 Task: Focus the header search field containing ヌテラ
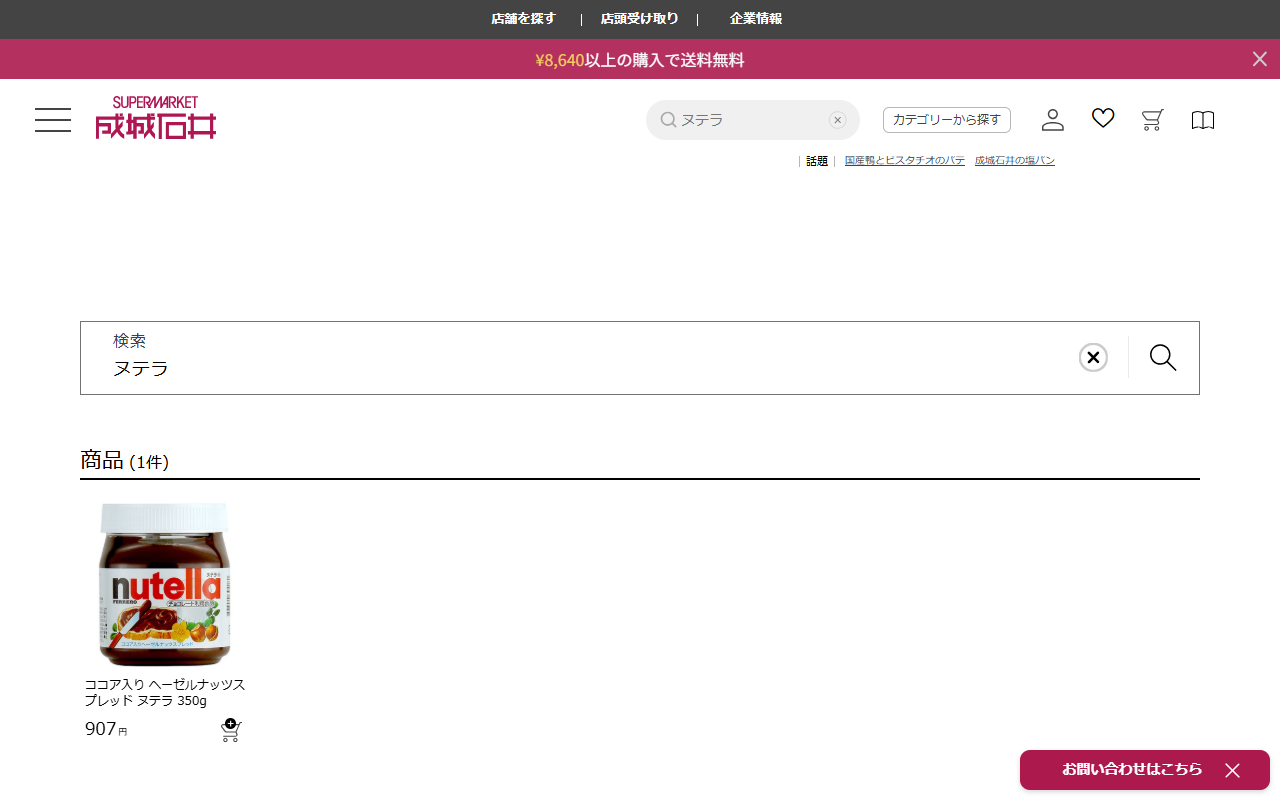point(753,120)
